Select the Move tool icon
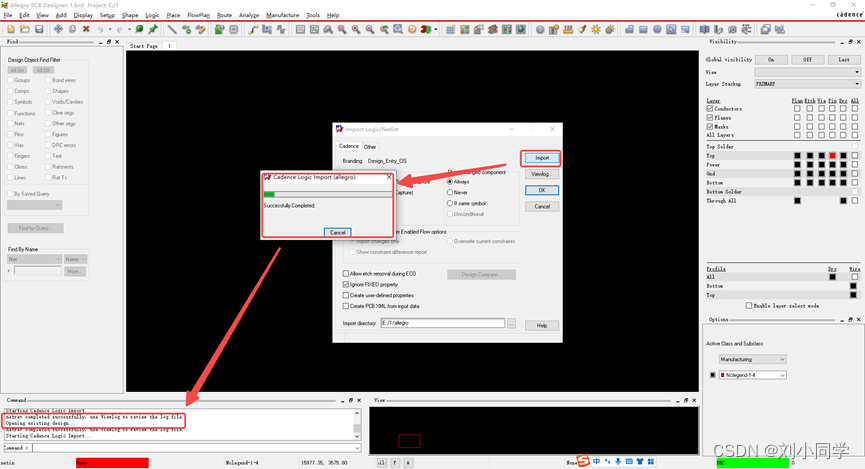The width and height of the screenshot is (865, 469). coord(58,29)
